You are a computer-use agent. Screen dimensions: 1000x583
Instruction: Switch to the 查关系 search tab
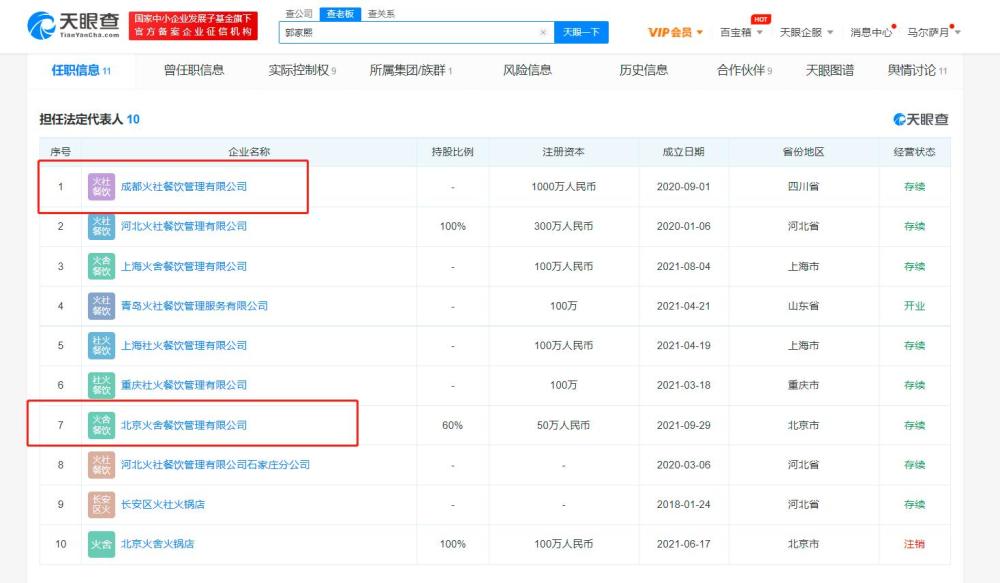(x=381, y=13)
